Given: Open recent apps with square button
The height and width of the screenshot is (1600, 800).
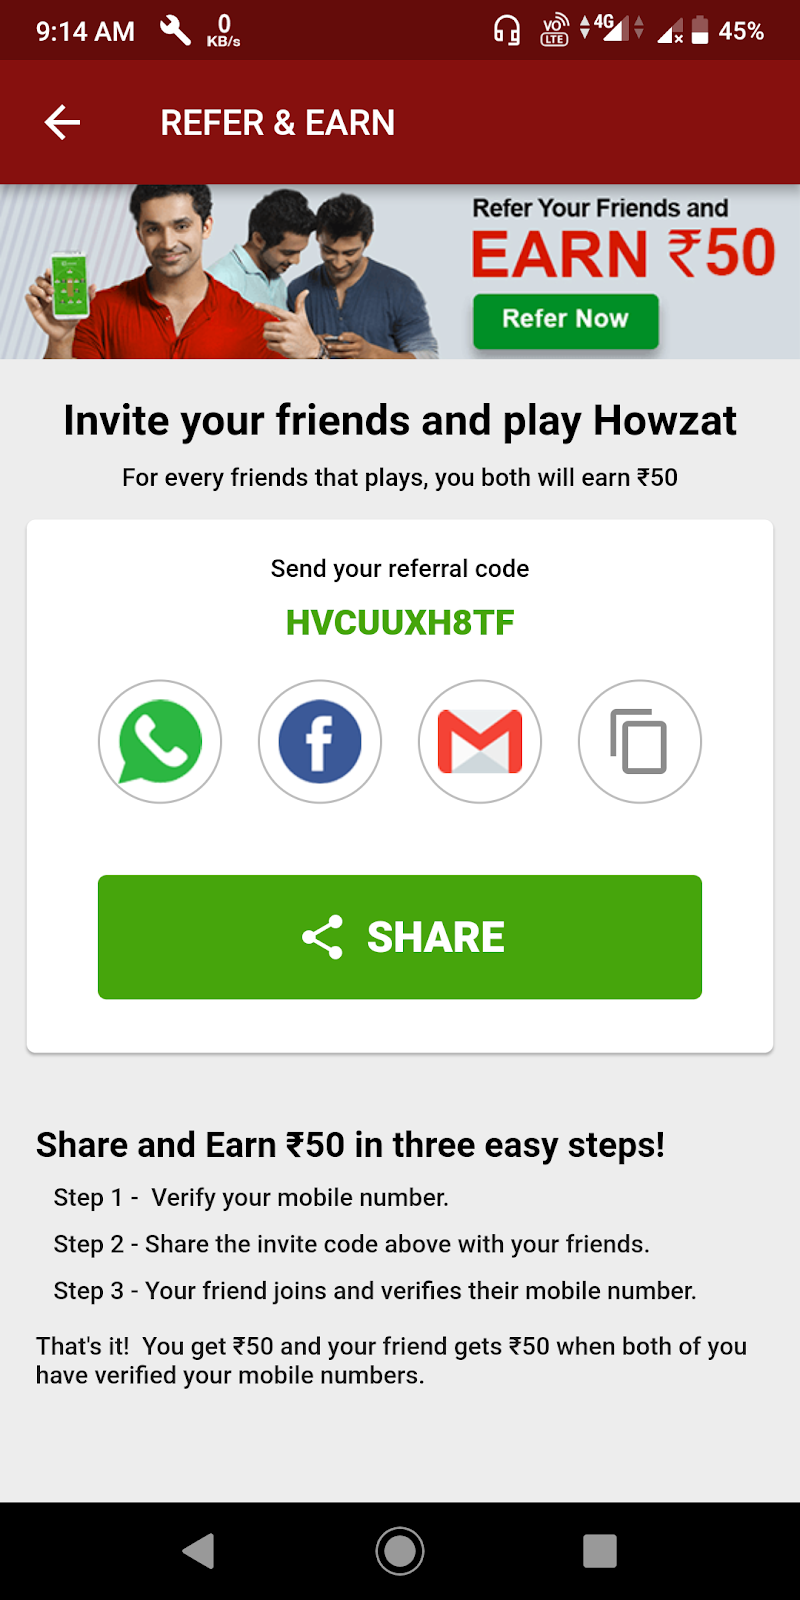Looking at the screenshot, I should pos(600,1551).
